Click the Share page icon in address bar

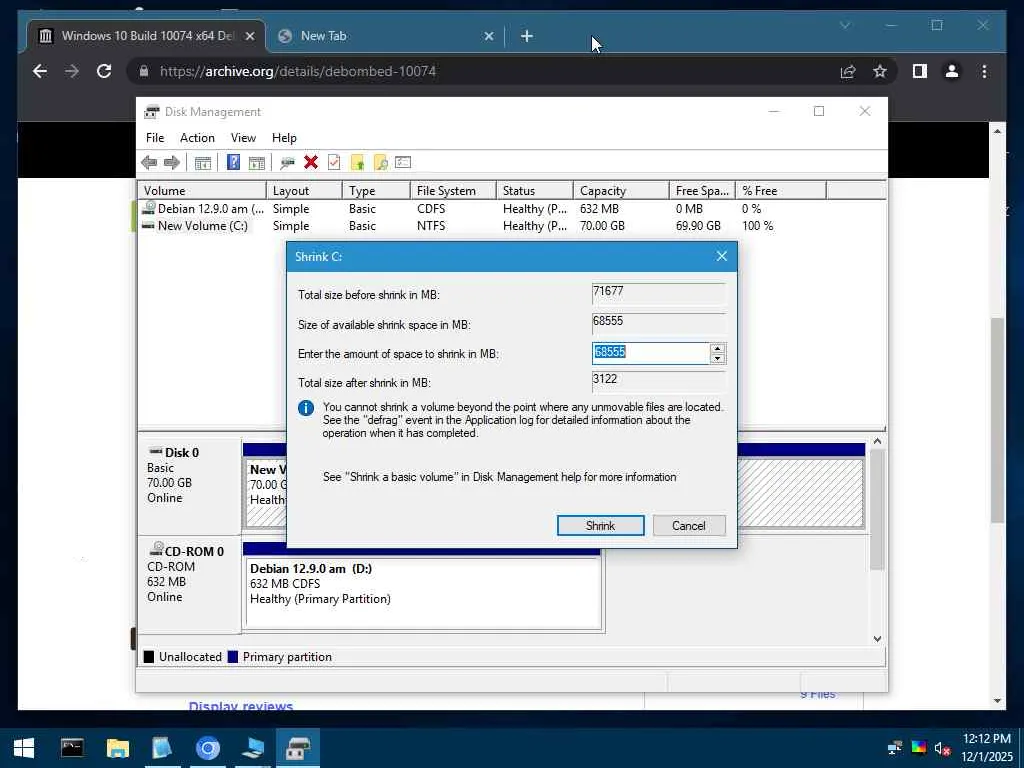pyautogui.click(x=848, y=71)
